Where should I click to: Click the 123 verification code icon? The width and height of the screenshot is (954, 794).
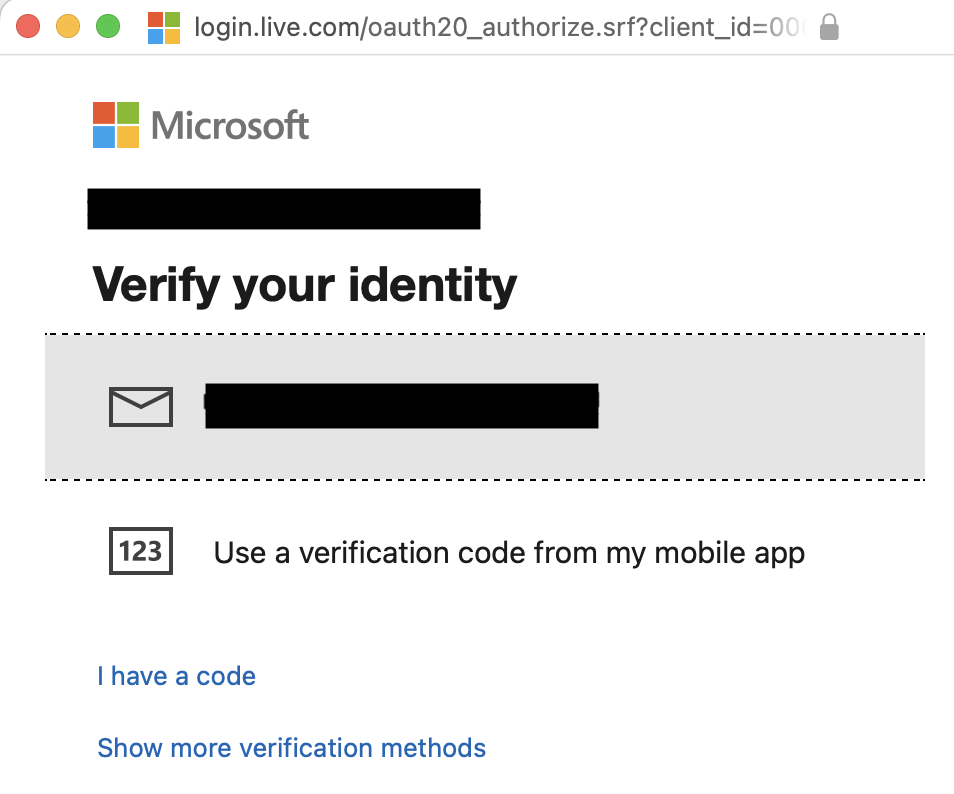(140, 551)
